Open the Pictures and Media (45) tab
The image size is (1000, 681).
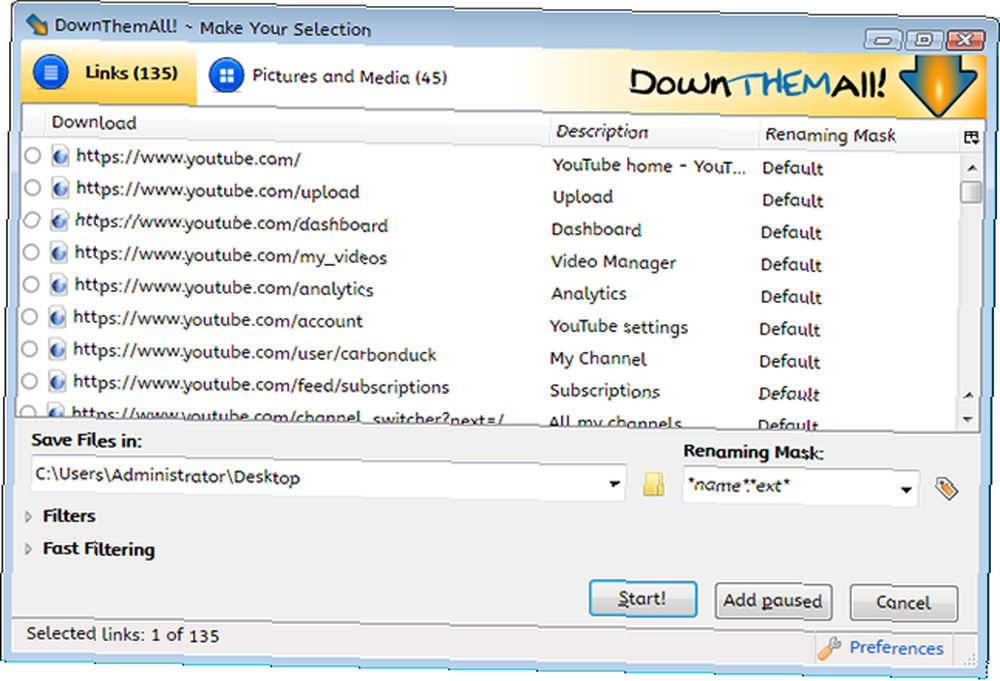328,76
